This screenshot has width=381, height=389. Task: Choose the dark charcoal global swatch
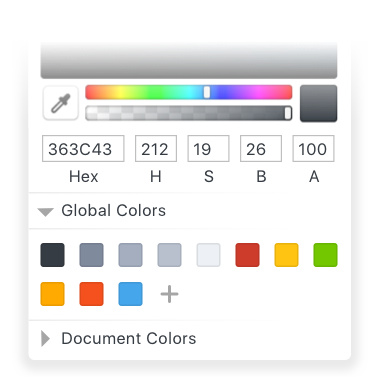pyautogui.click(x=52, y=255)
